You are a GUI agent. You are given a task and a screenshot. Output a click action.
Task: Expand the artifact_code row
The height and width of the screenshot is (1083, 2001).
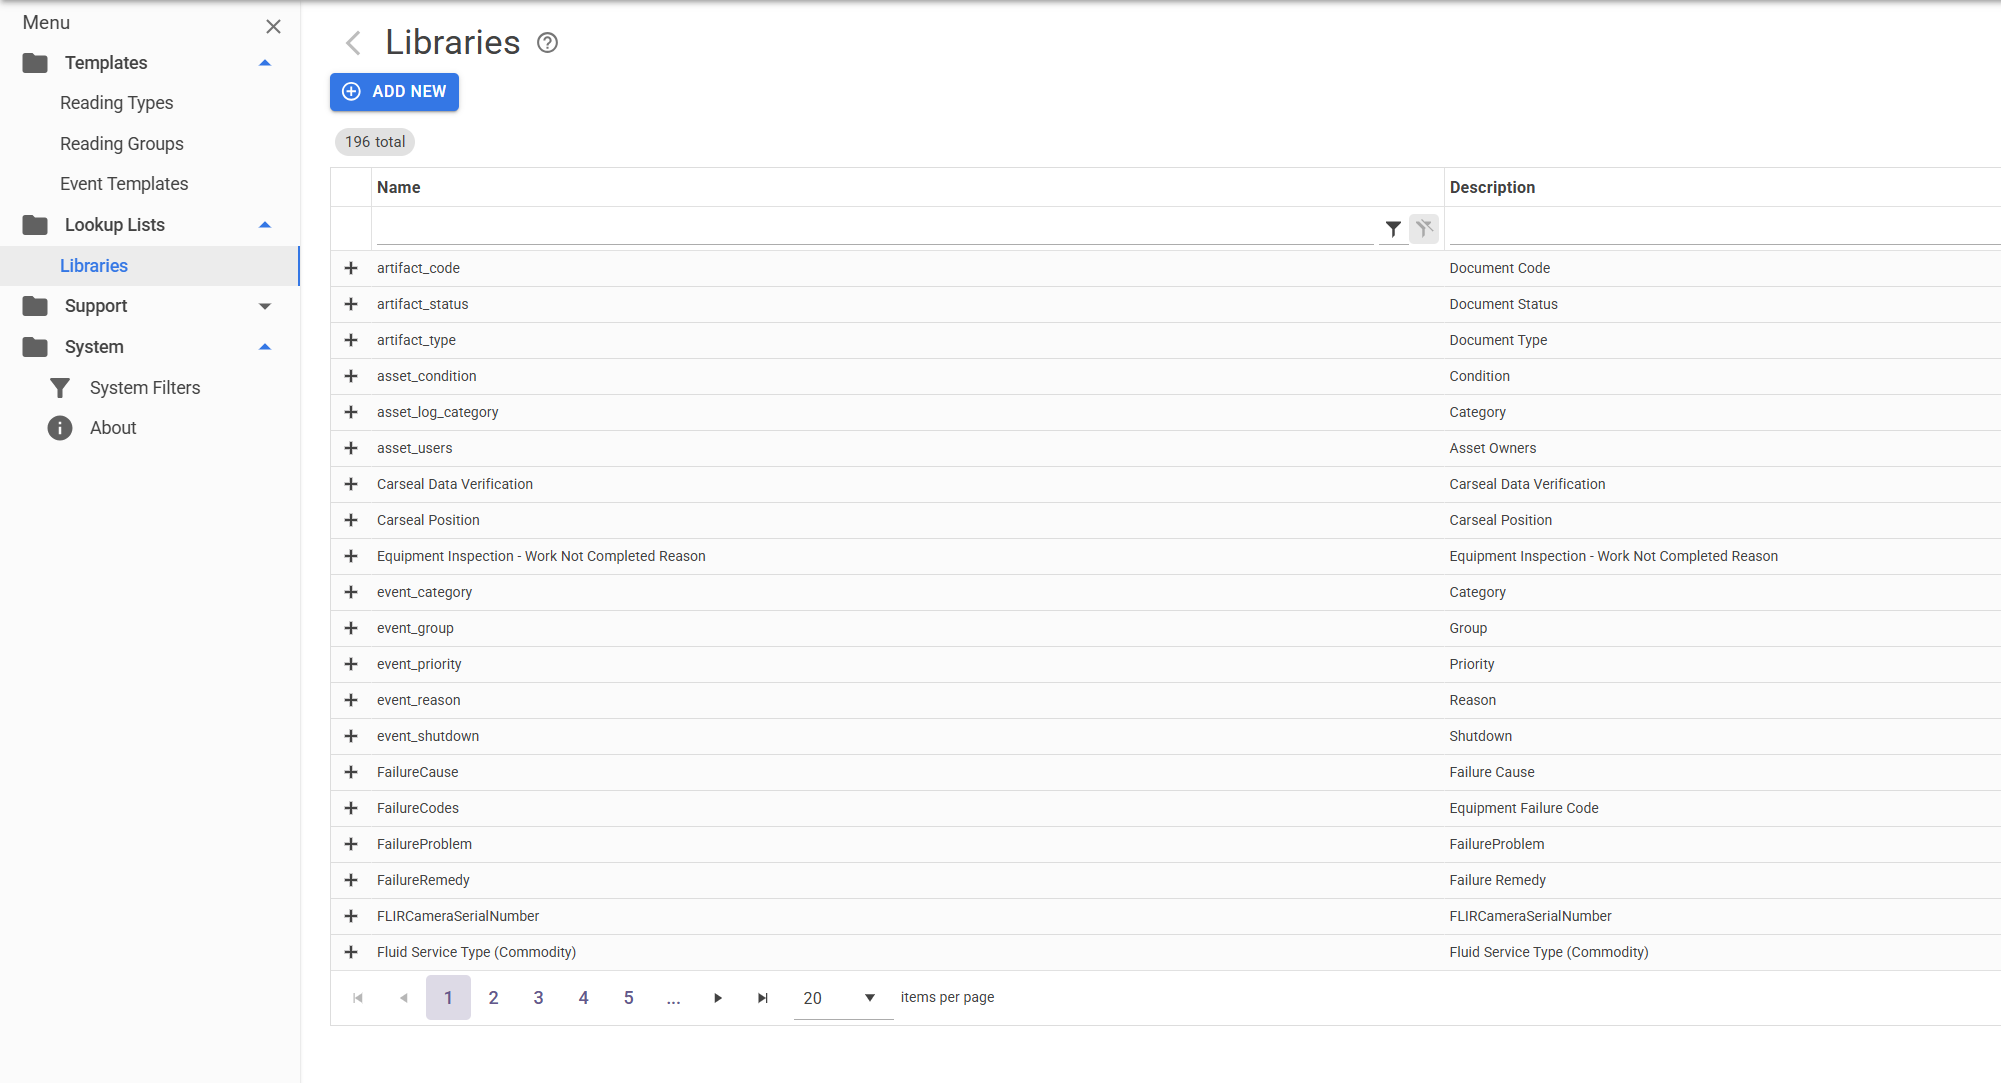[x=351, y=268]
